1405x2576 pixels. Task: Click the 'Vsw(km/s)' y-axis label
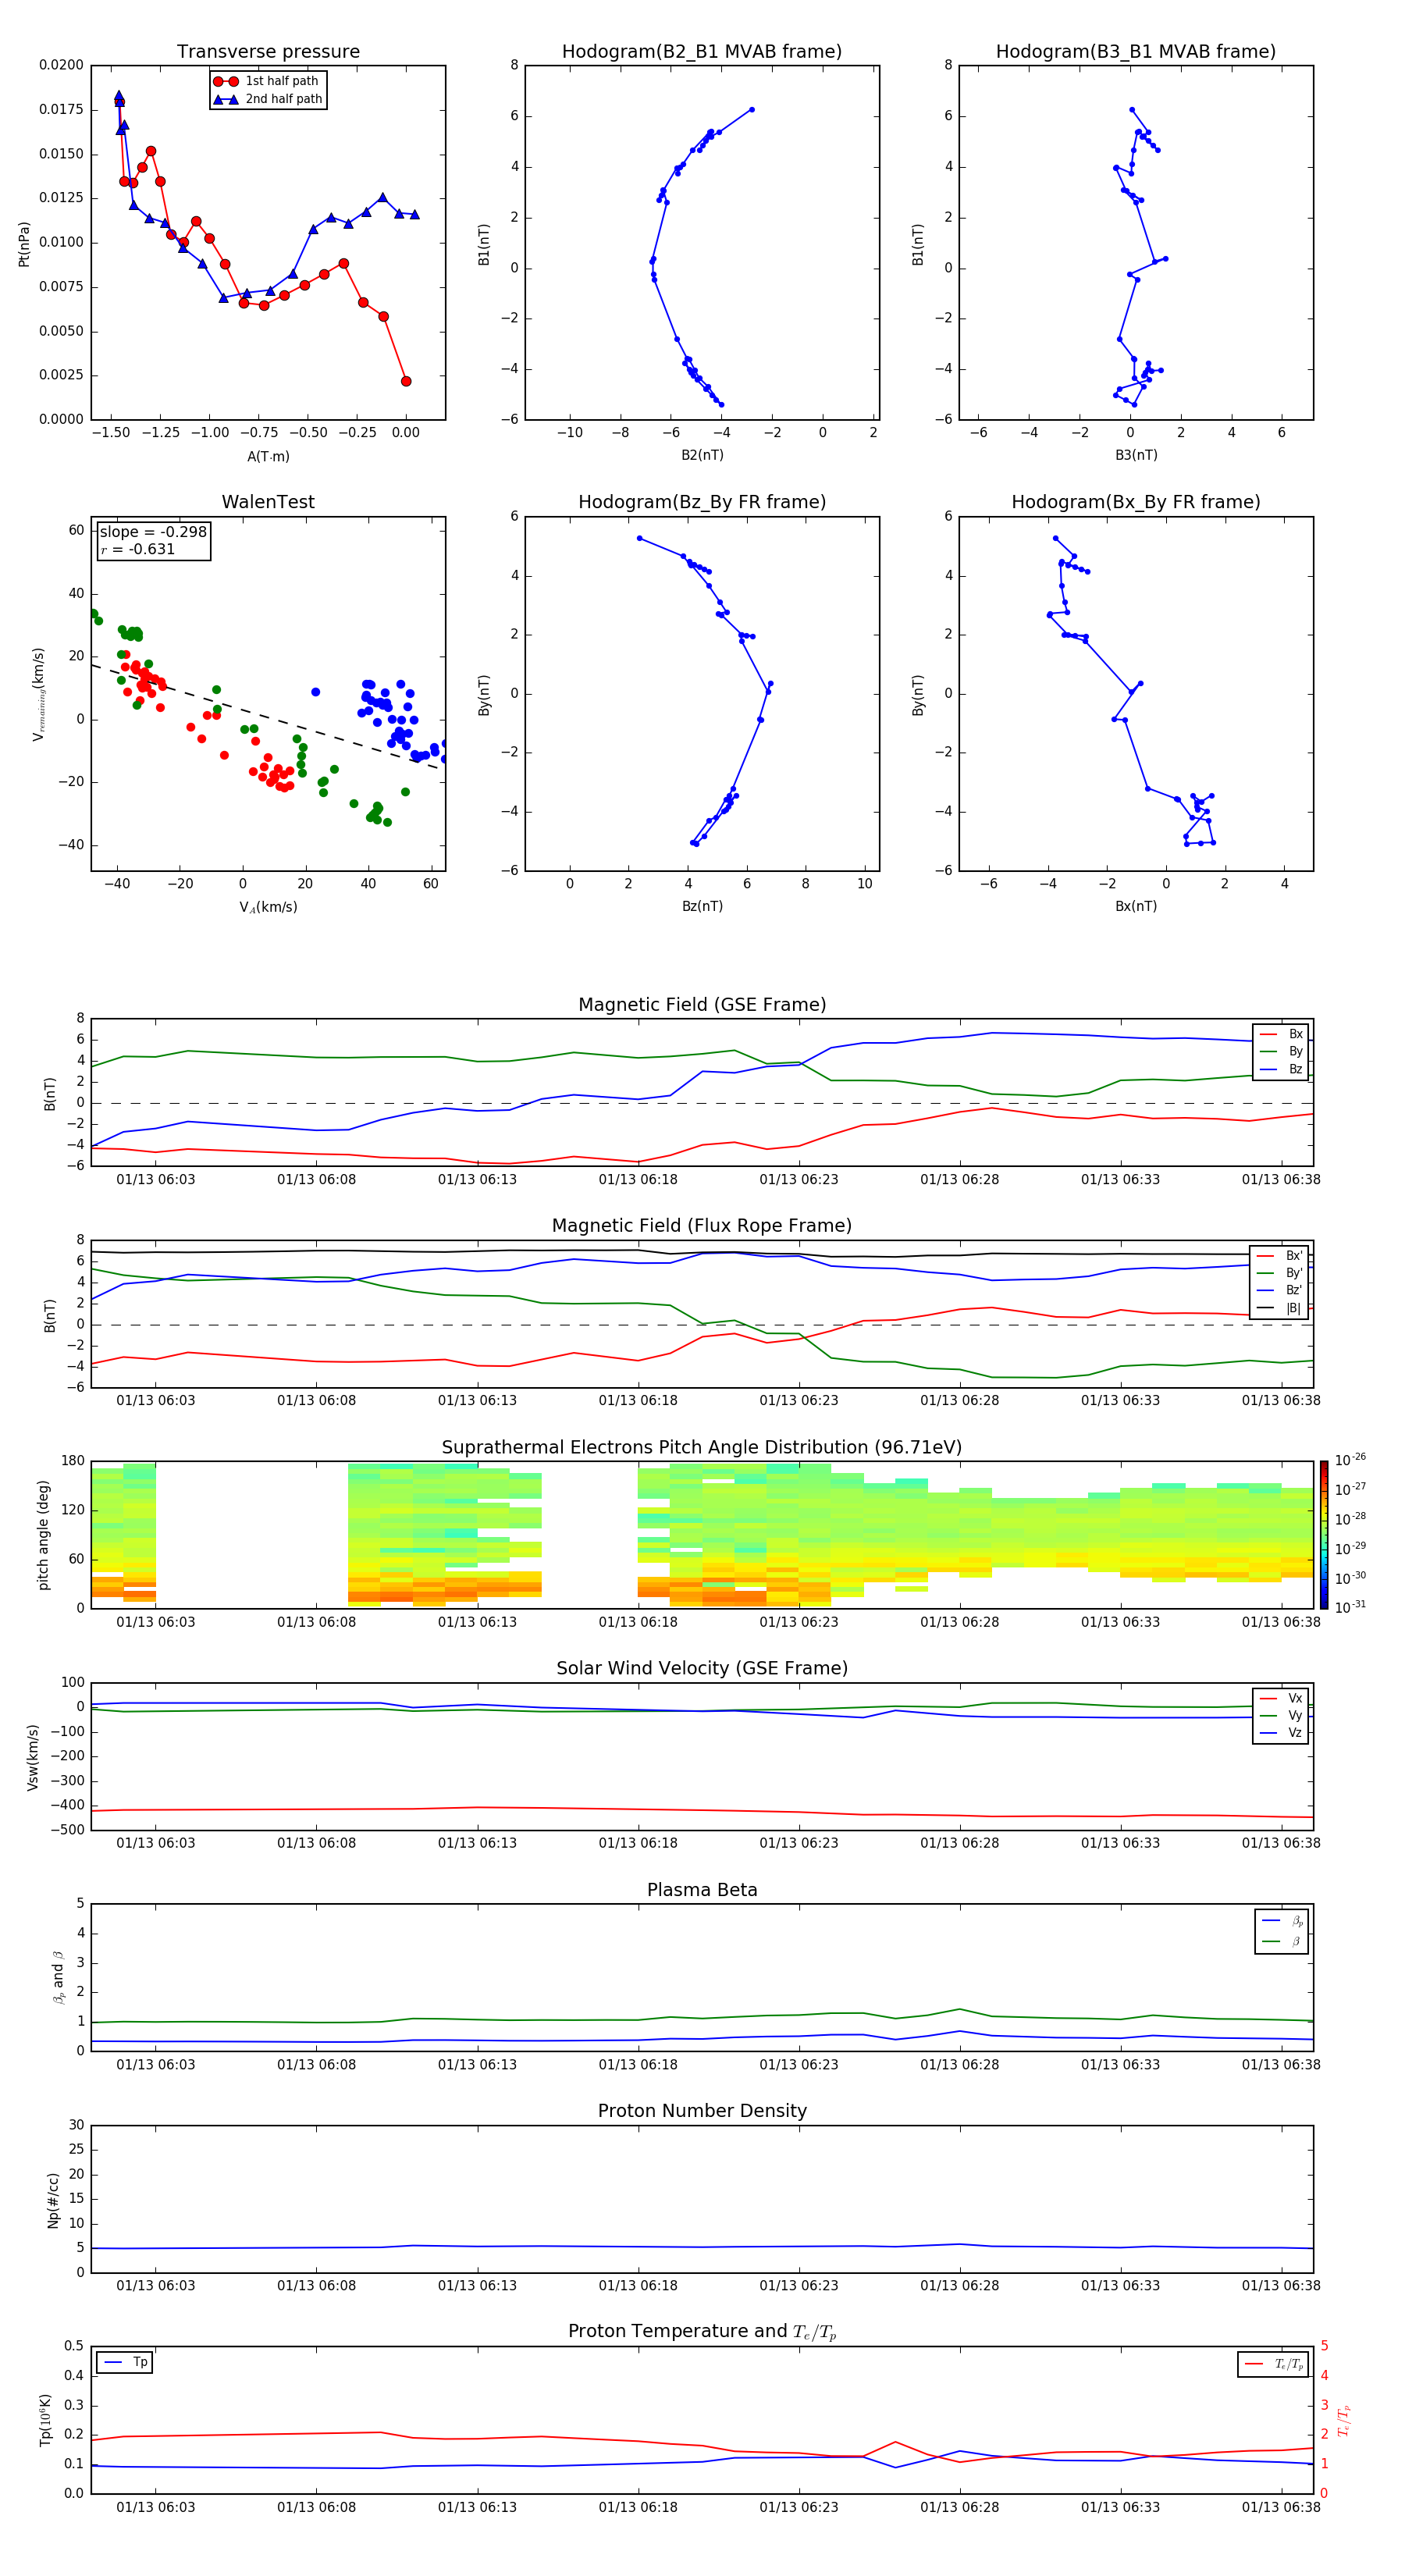click(x=32, y=1757)
